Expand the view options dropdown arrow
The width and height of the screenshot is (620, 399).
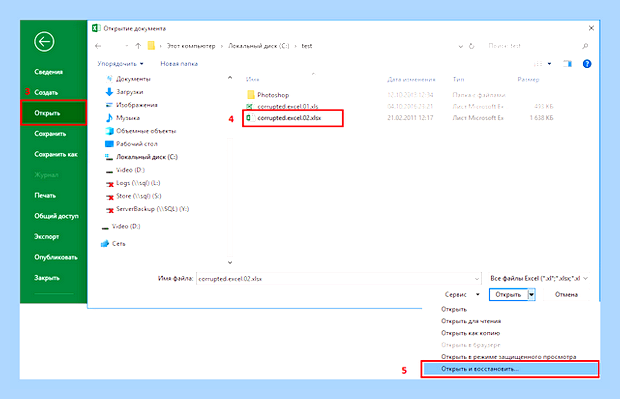point(549,64)
